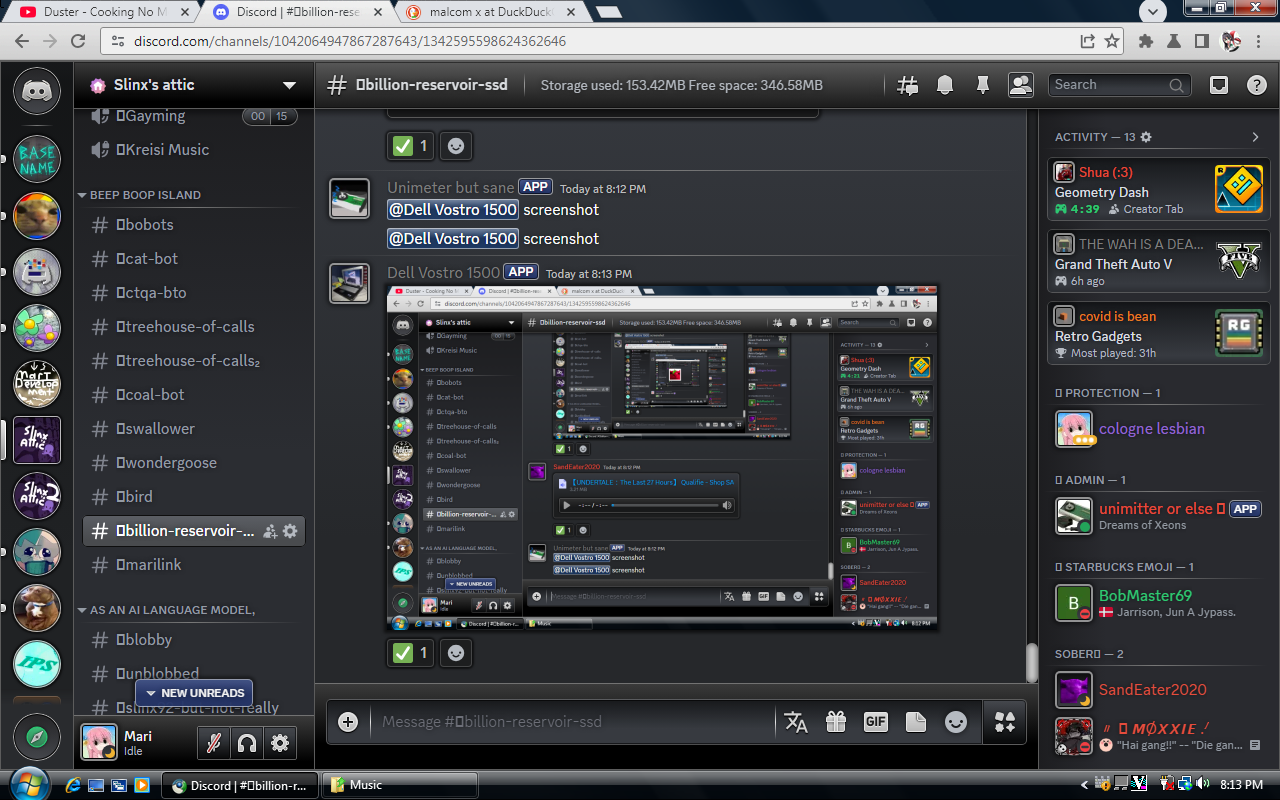
Task: Open notification settings bell icon
Action: click(945, 85)
